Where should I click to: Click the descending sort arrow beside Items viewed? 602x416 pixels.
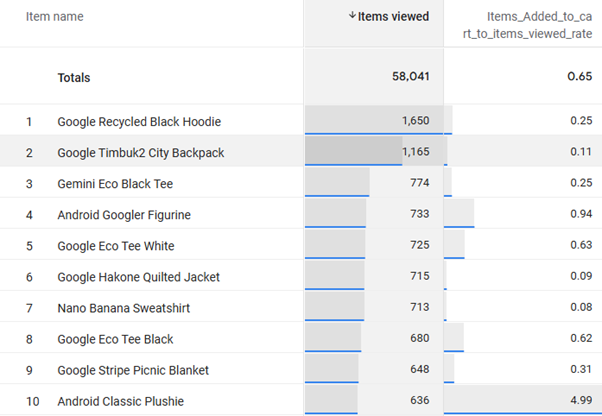click(x=352, y=16)
